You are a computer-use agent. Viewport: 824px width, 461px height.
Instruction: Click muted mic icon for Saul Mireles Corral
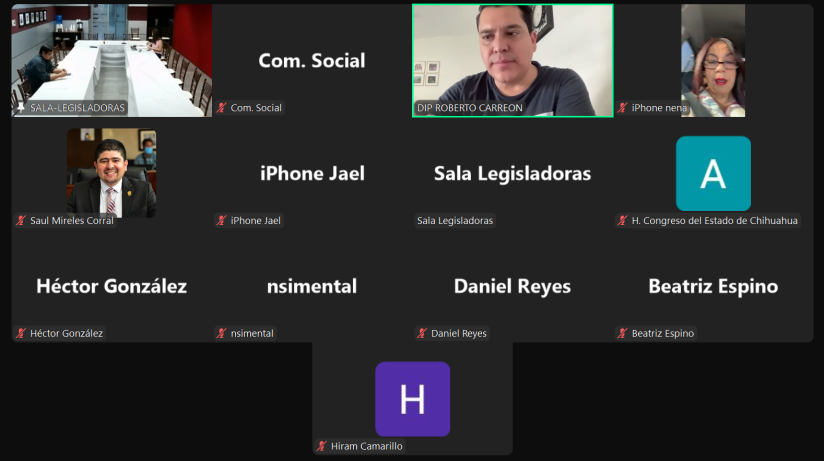coord(21,221)
